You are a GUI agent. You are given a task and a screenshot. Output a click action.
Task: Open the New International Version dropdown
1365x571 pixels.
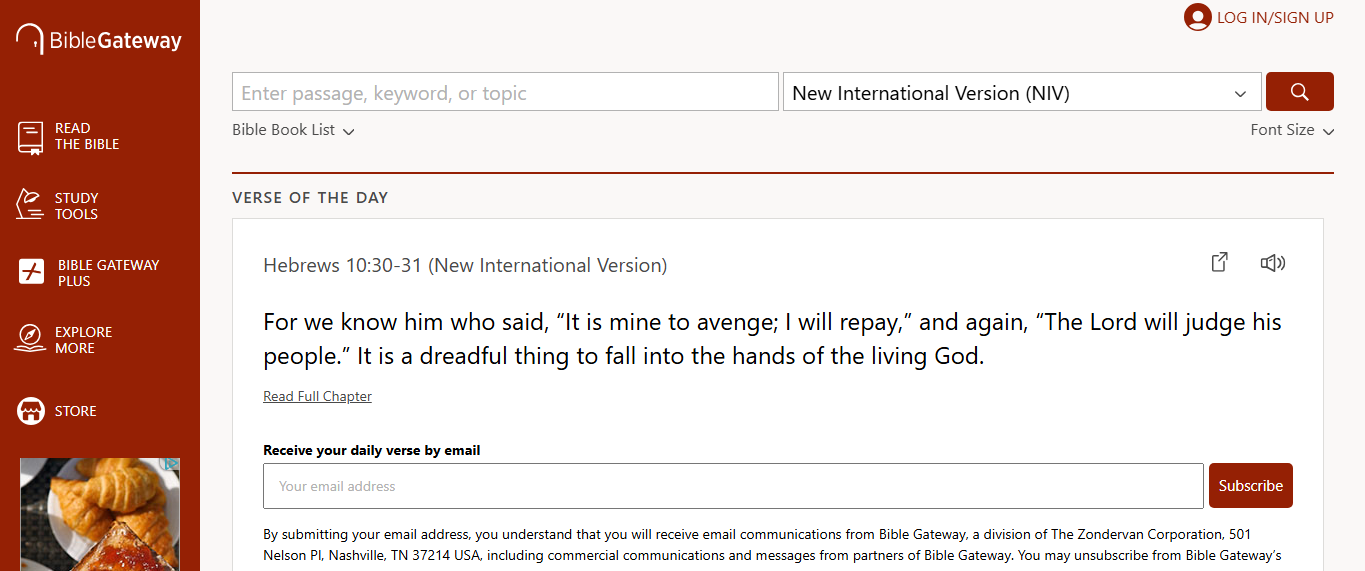pyautogui.click(x=1021, y=92)
